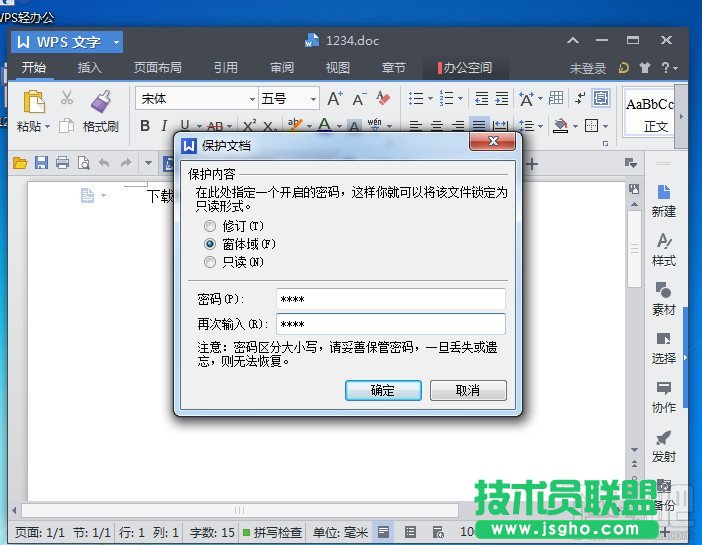
Task: Select the 只读(N) radio button
Action: click(210, 262)
